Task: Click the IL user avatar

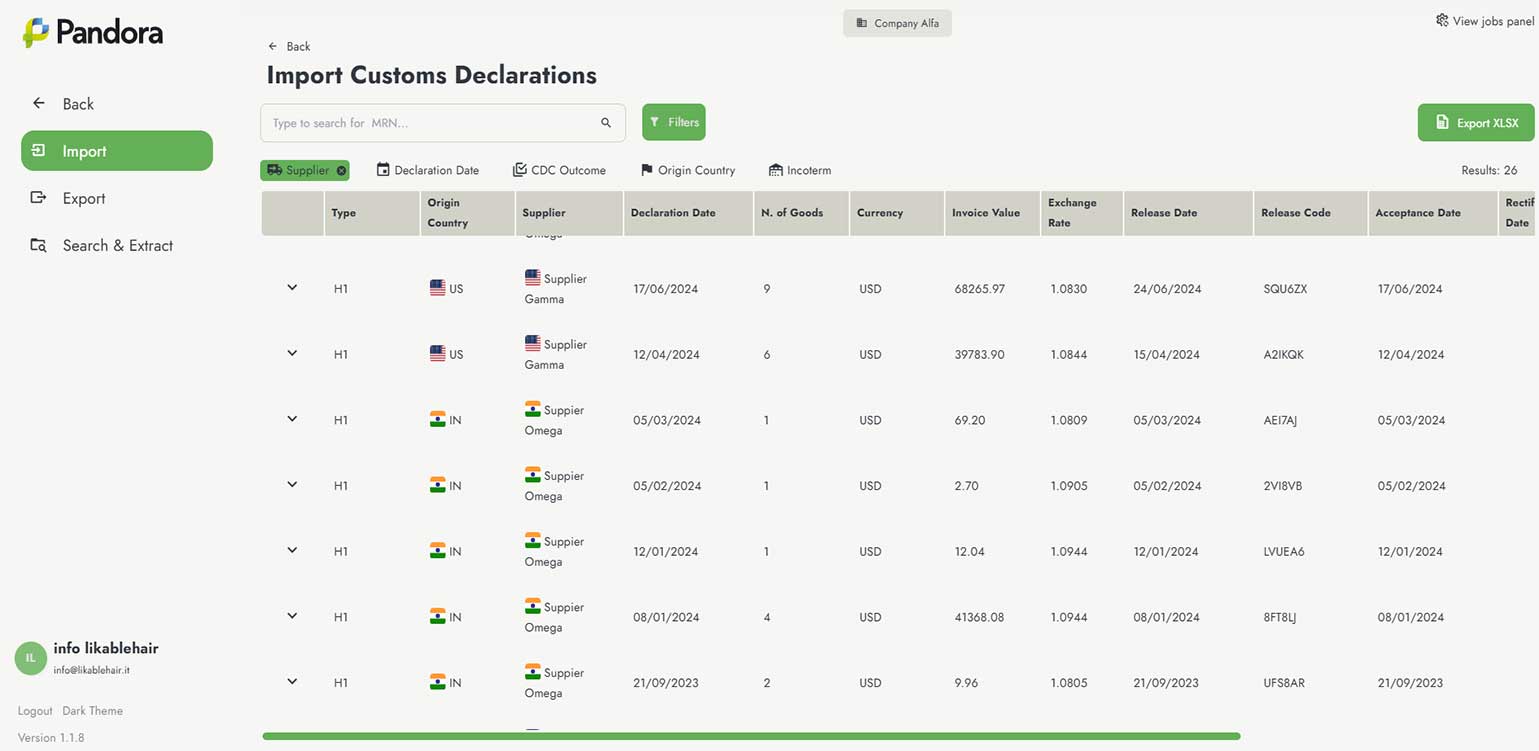Action: tap(30, 658)
